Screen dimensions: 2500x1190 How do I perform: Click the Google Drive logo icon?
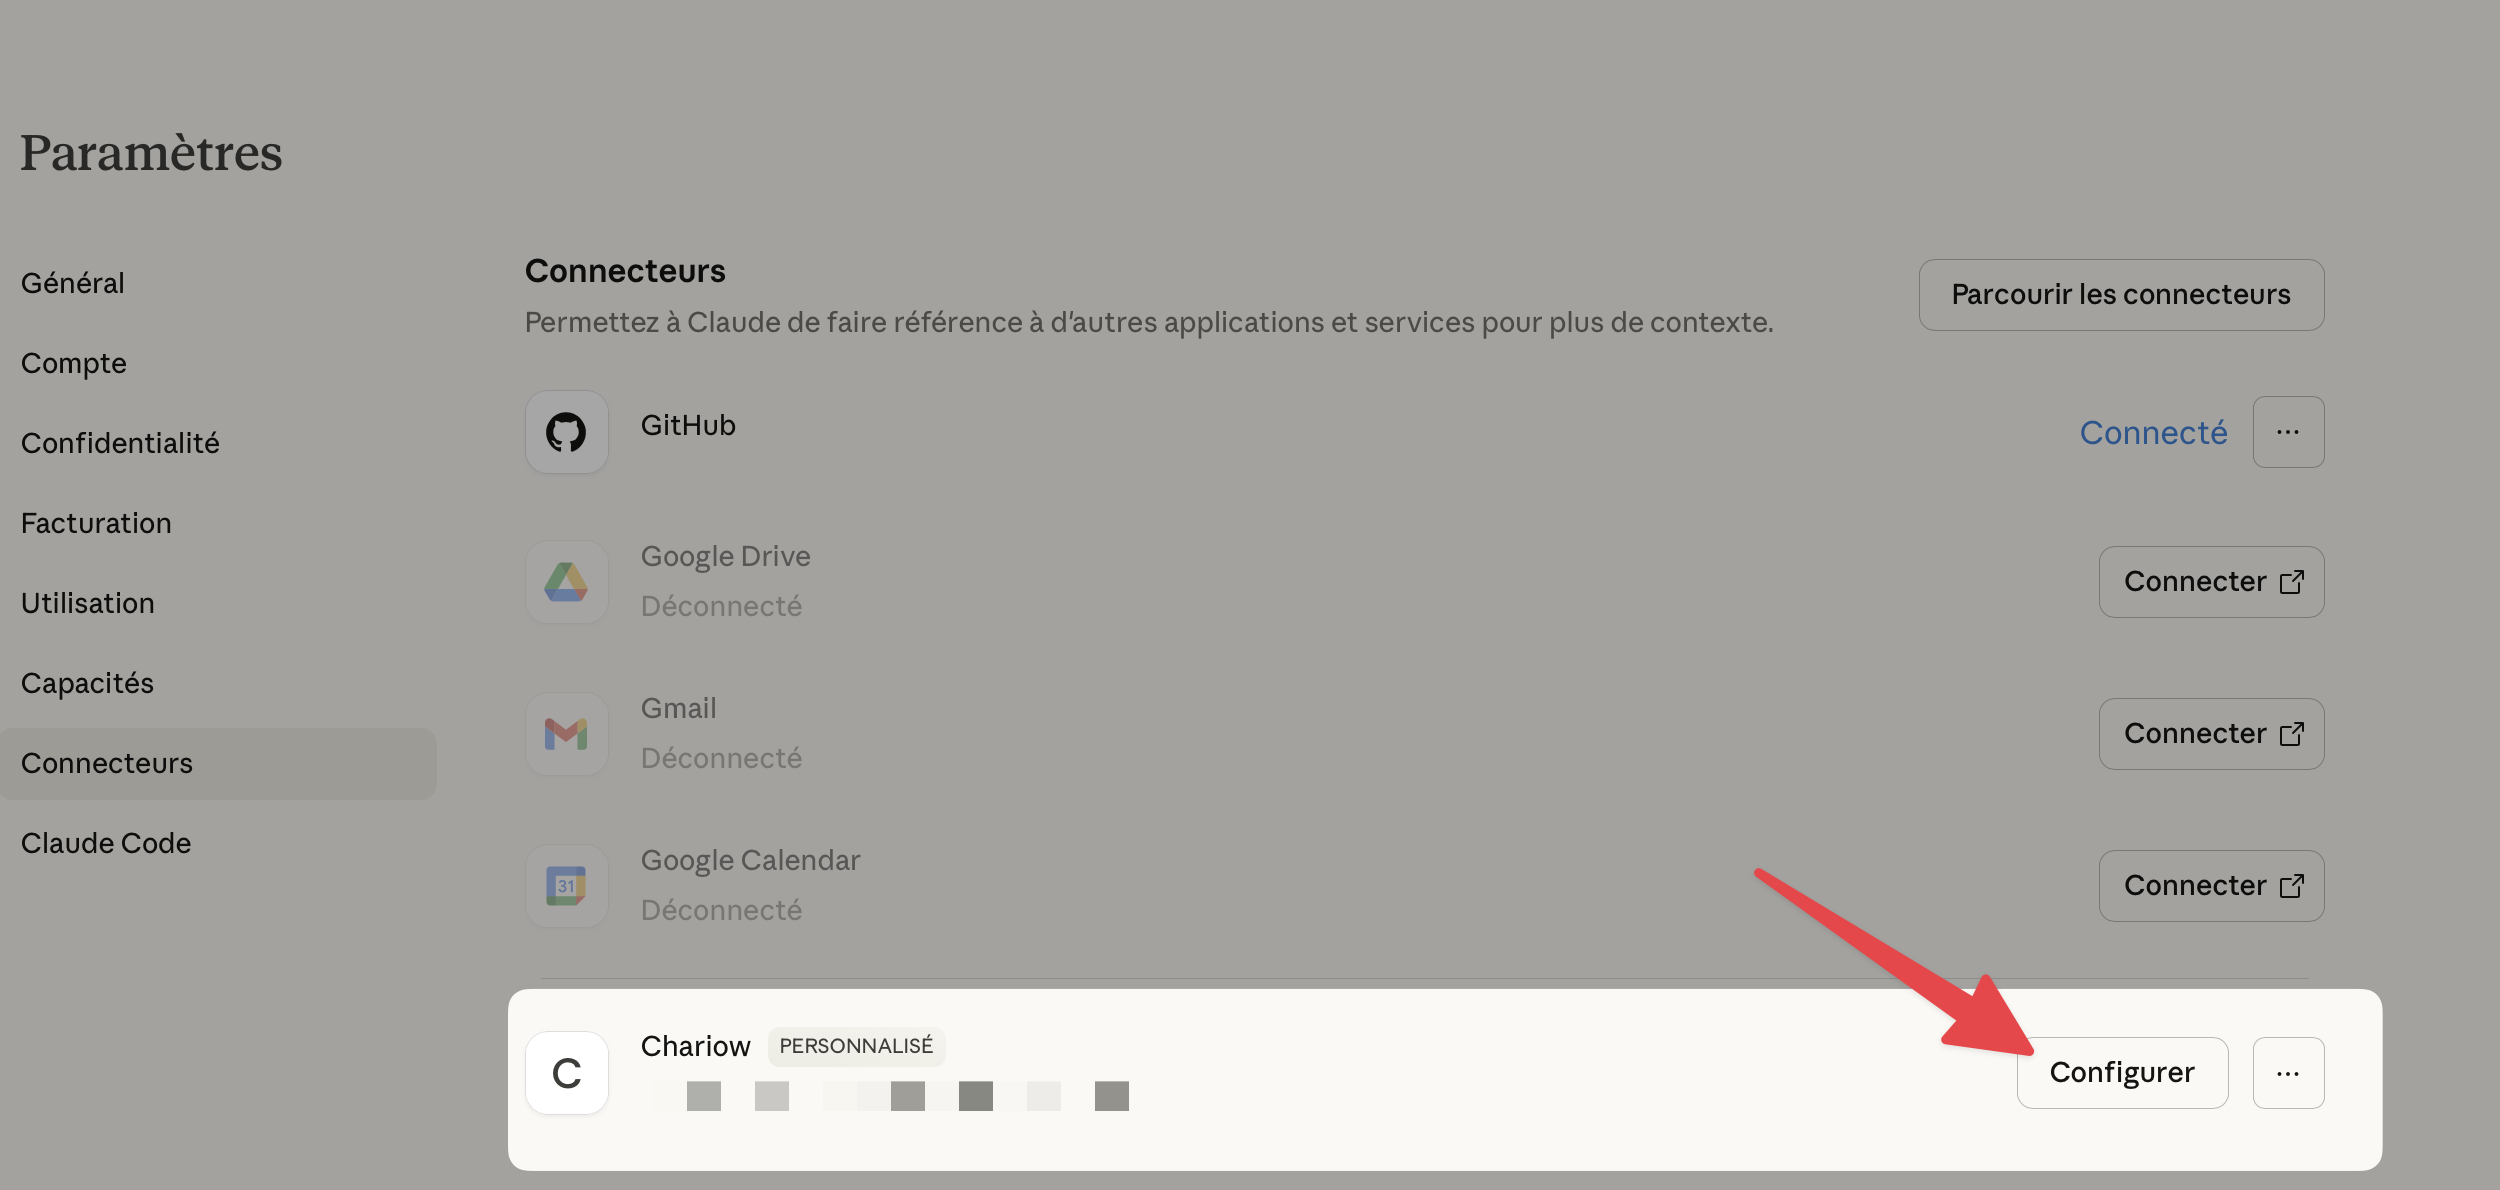566,582
